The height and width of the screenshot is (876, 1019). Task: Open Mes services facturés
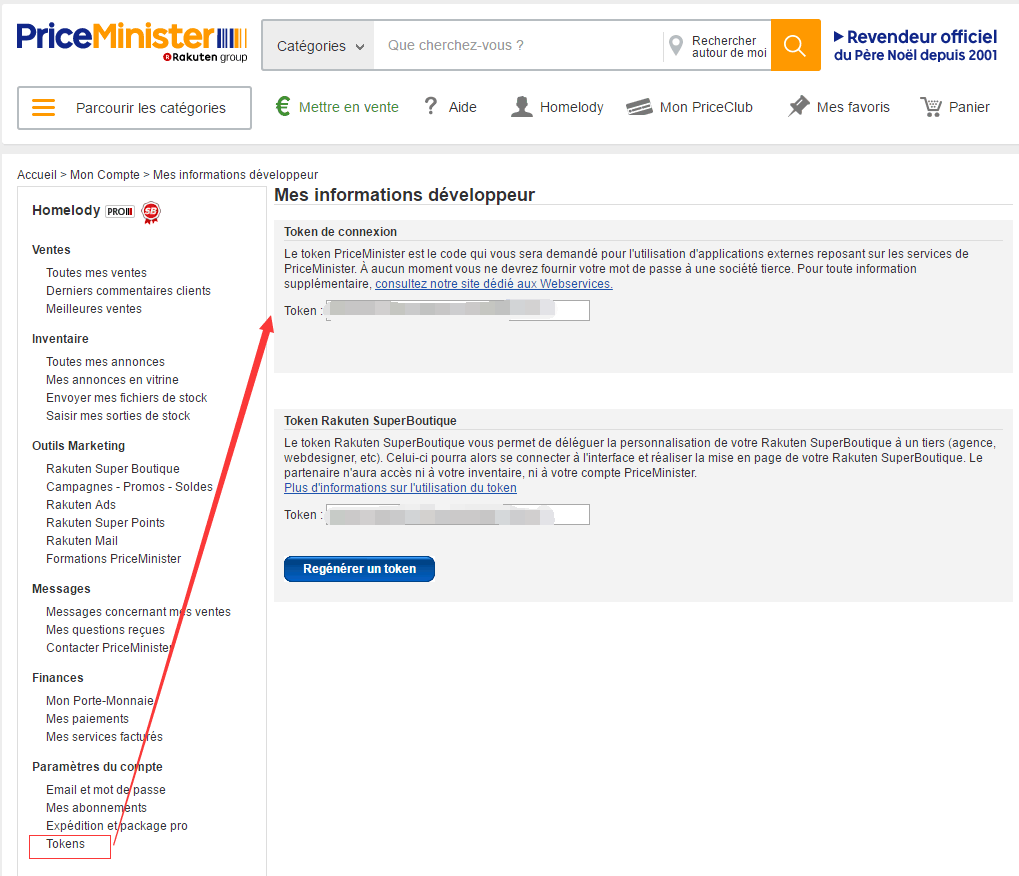pos(105,737)
